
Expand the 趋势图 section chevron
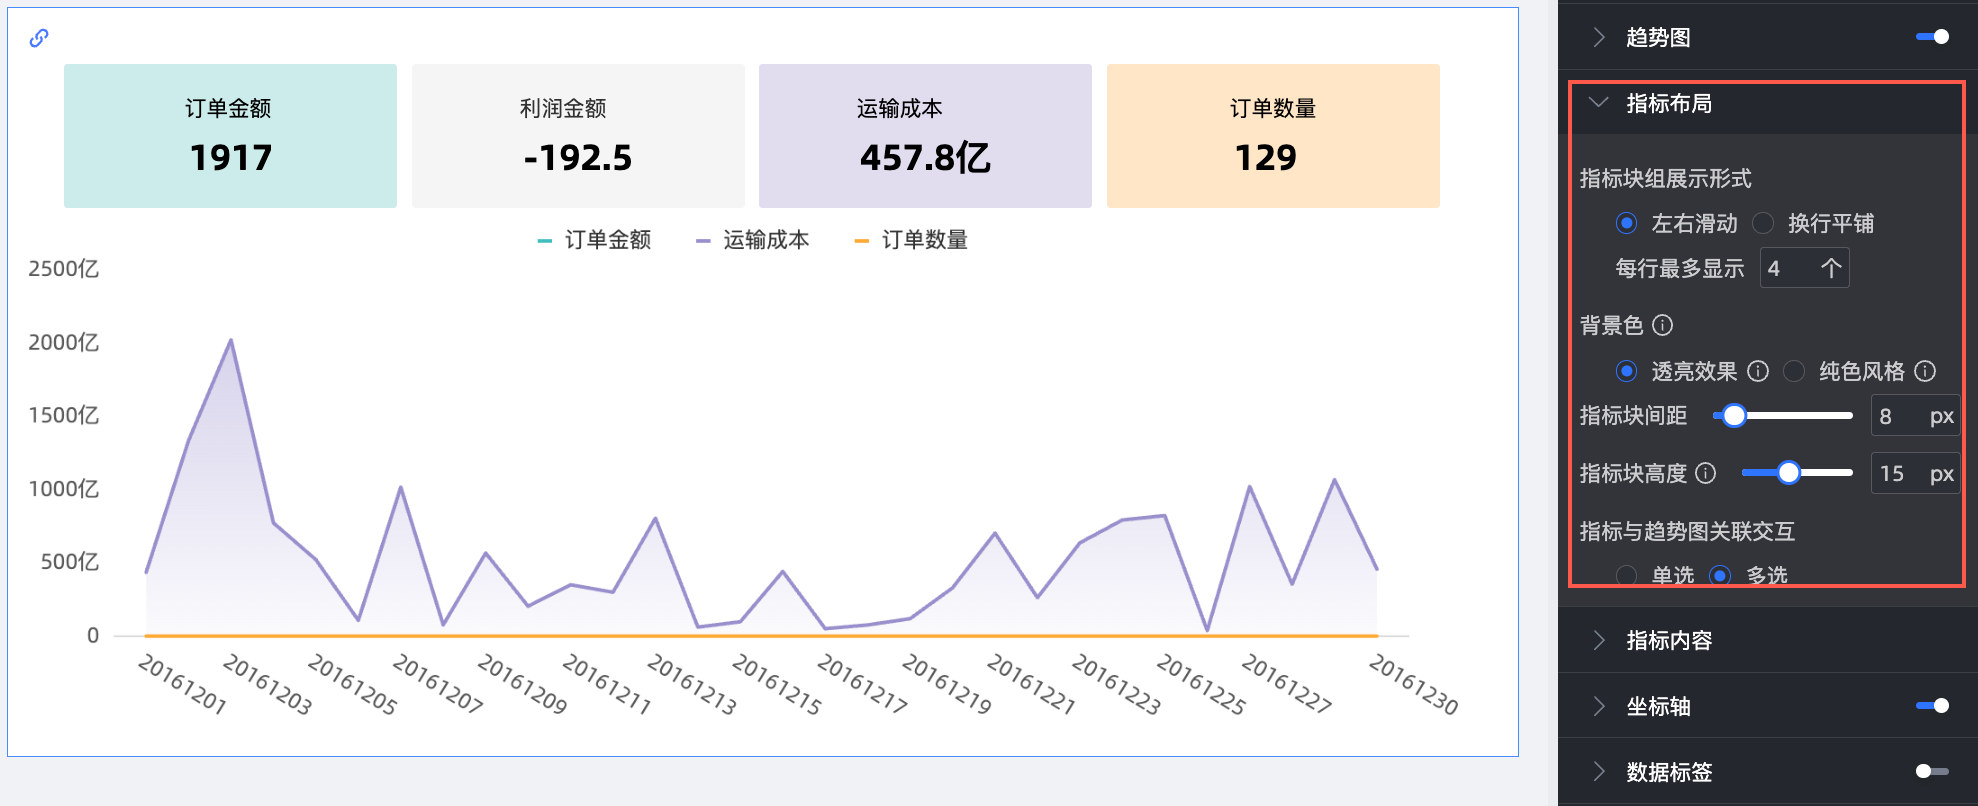coord(1599,37)
